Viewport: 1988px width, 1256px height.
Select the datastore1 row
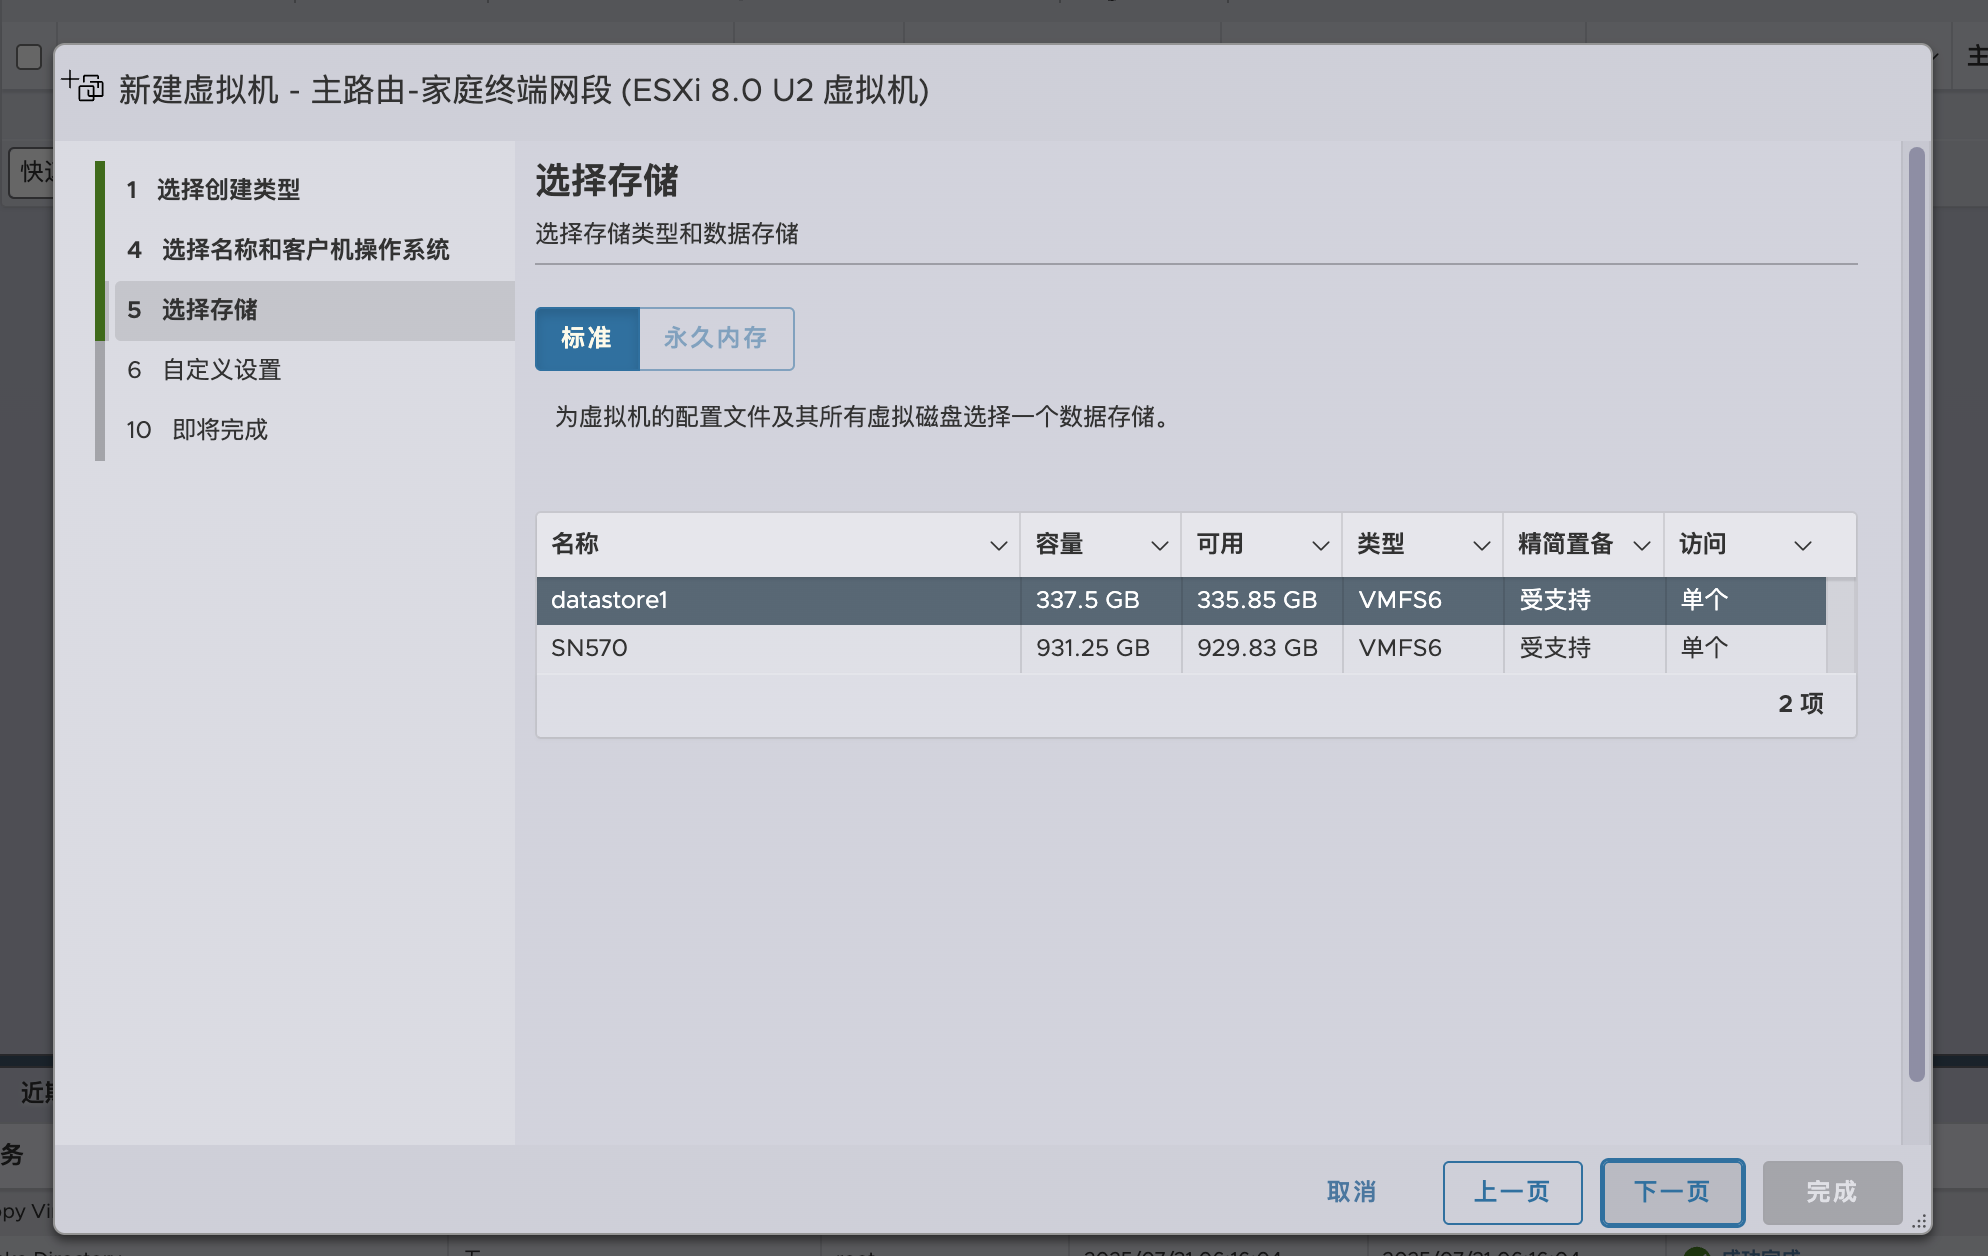tap(1181, 601)
